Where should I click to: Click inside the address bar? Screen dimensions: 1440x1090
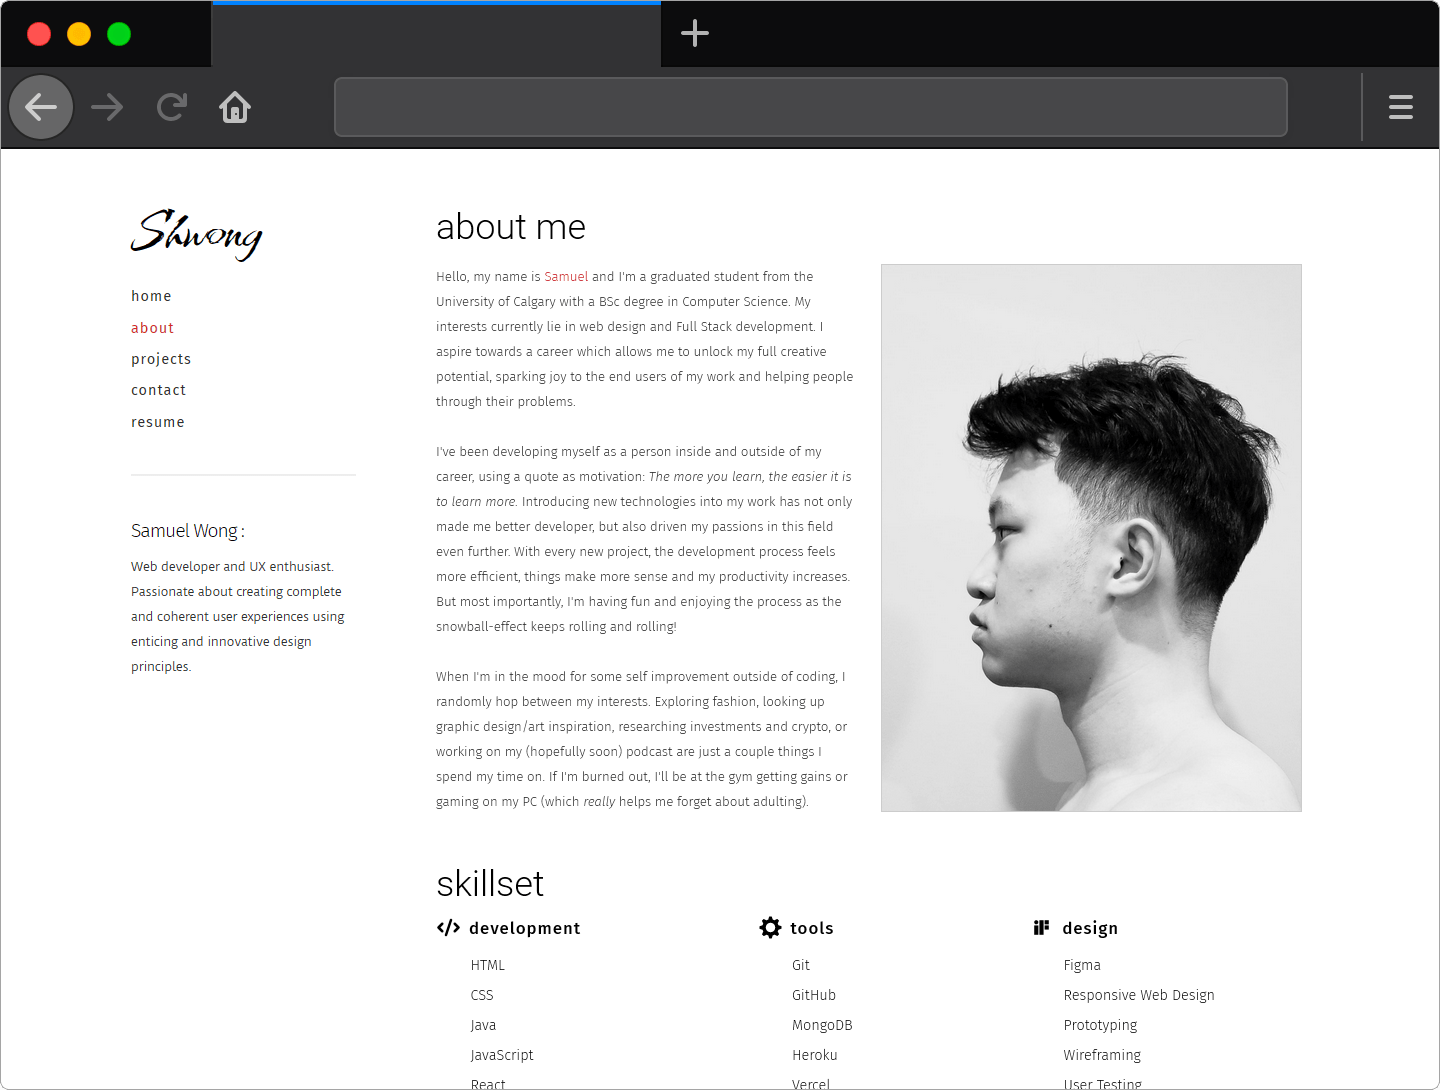click(x=810, y=107)
